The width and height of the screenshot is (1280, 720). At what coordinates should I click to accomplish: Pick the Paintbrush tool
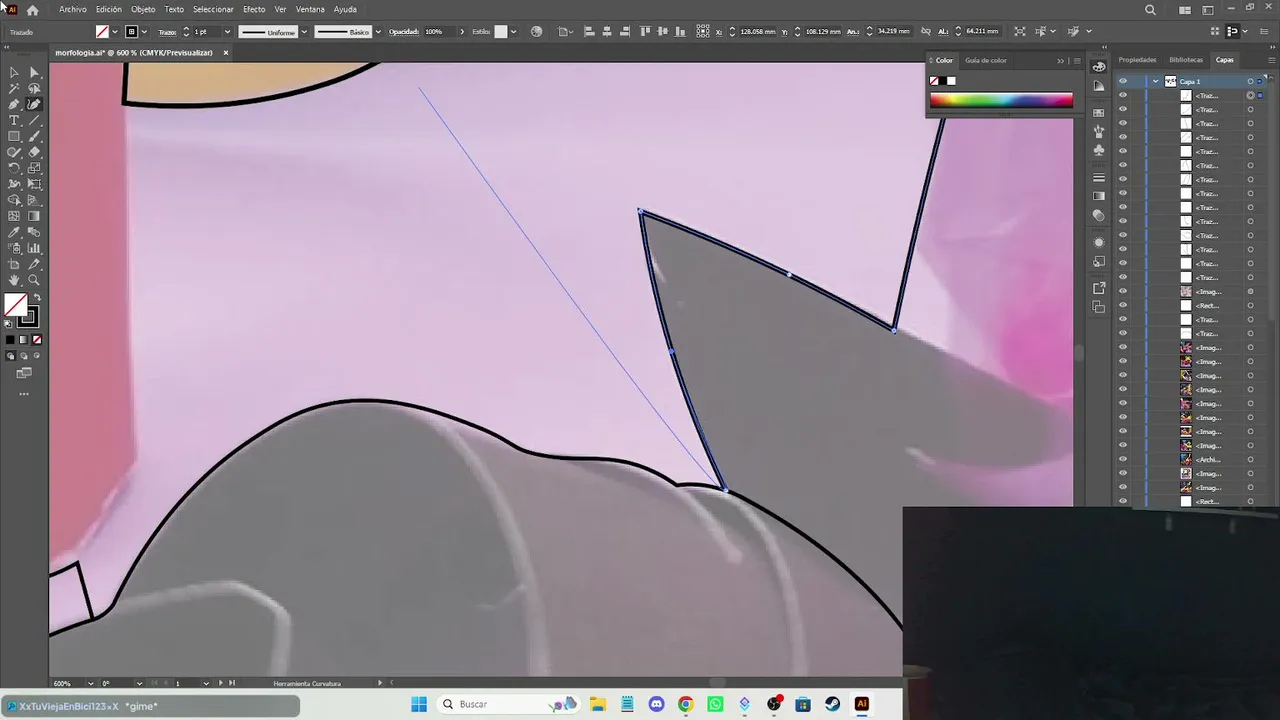[x=34, y=136]
